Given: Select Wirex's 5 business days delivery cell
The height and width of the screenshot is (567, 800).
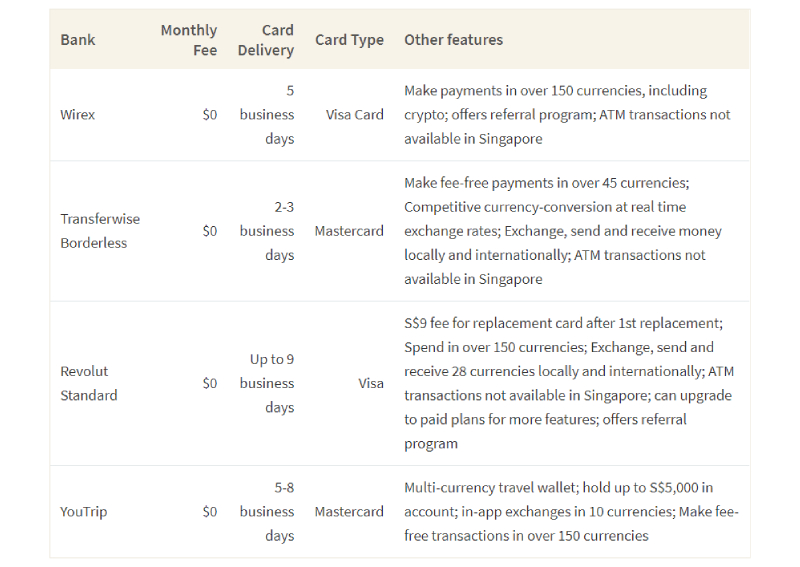Looking at the screenshot, I should (x=267, y=115).
